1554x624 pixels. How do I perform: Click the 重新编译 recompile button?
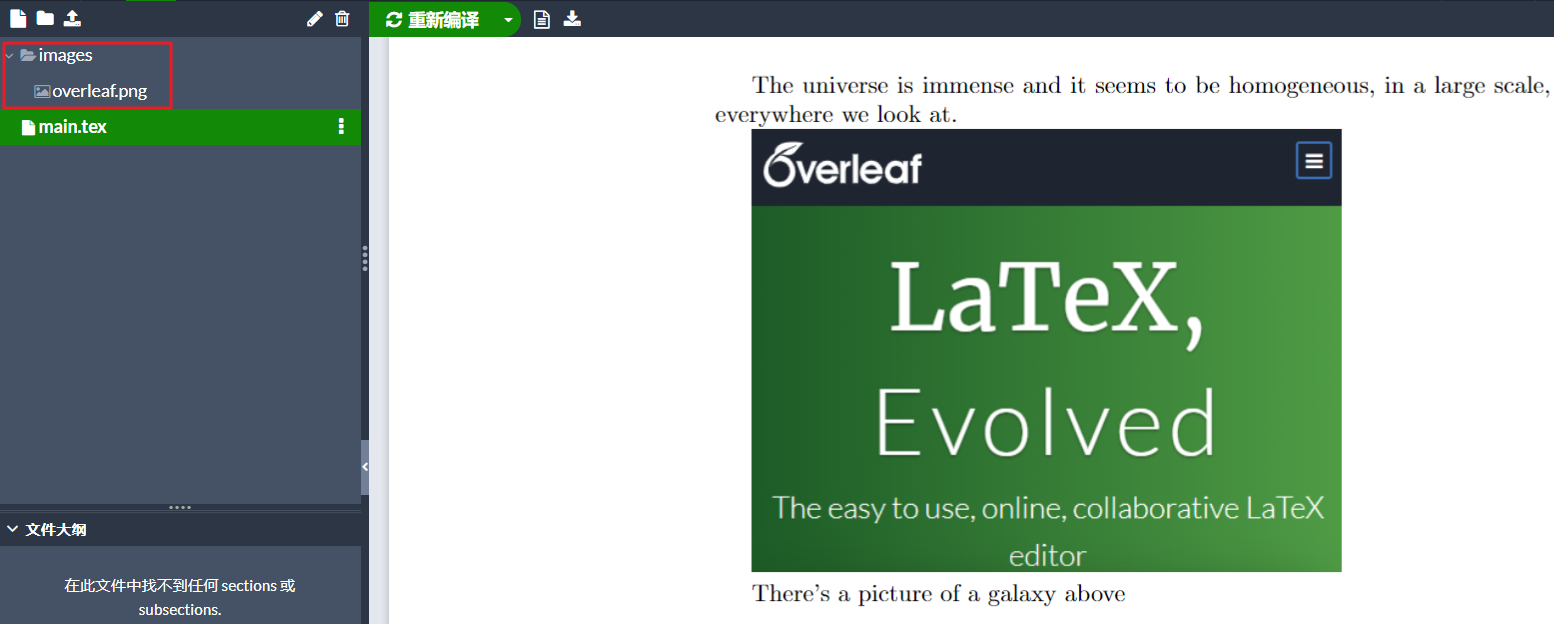pos(432,20)
